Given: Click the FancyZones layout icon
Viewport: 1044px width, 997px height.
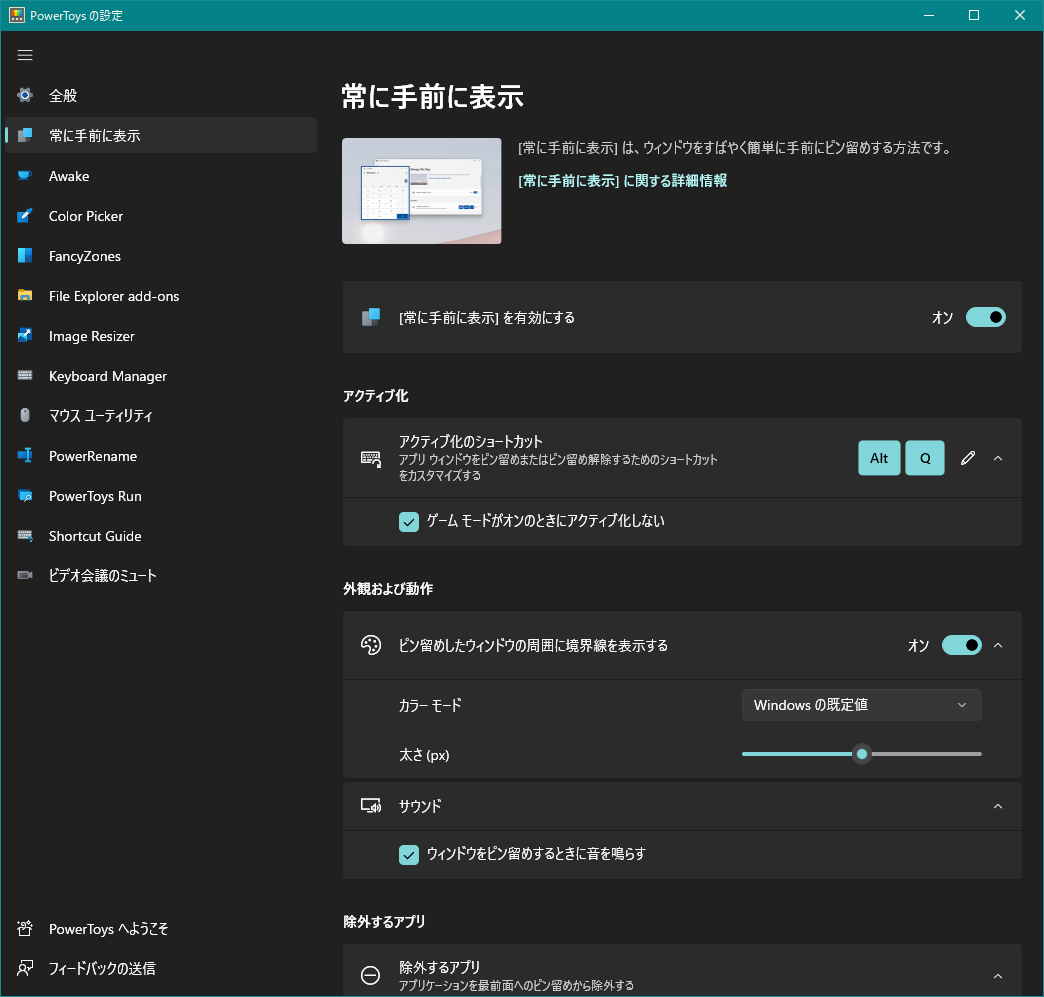Looking at the screenshot, I should click(x=25, y=256).
